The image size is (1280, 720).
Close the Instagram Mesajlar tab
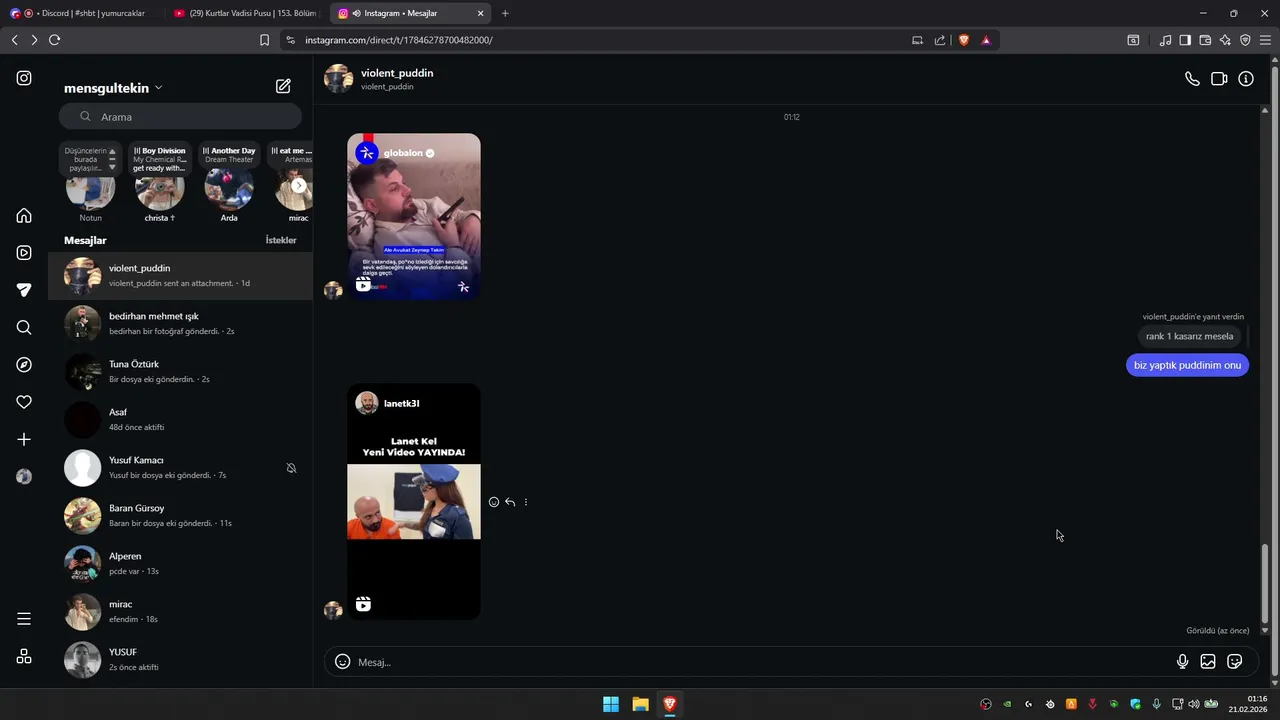tap(481, 13)
